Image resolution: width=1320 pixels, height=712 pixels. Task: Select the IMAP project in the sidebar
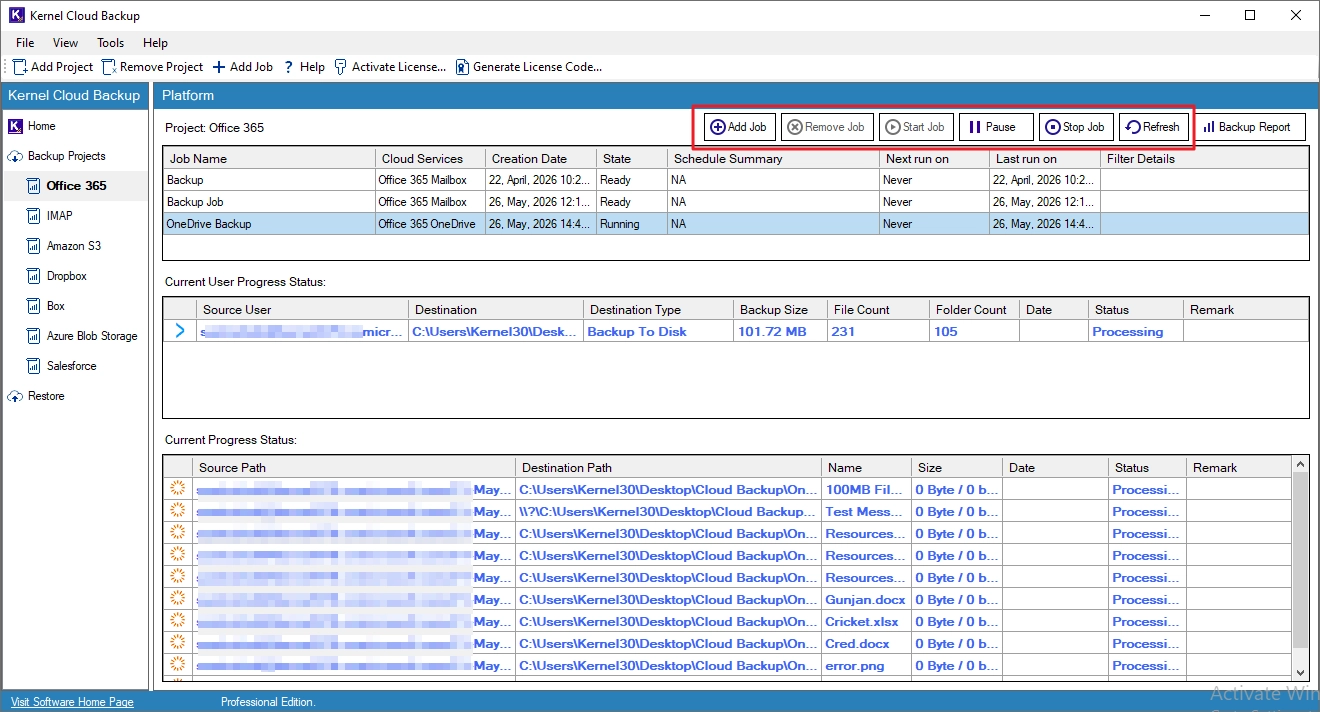50,216
